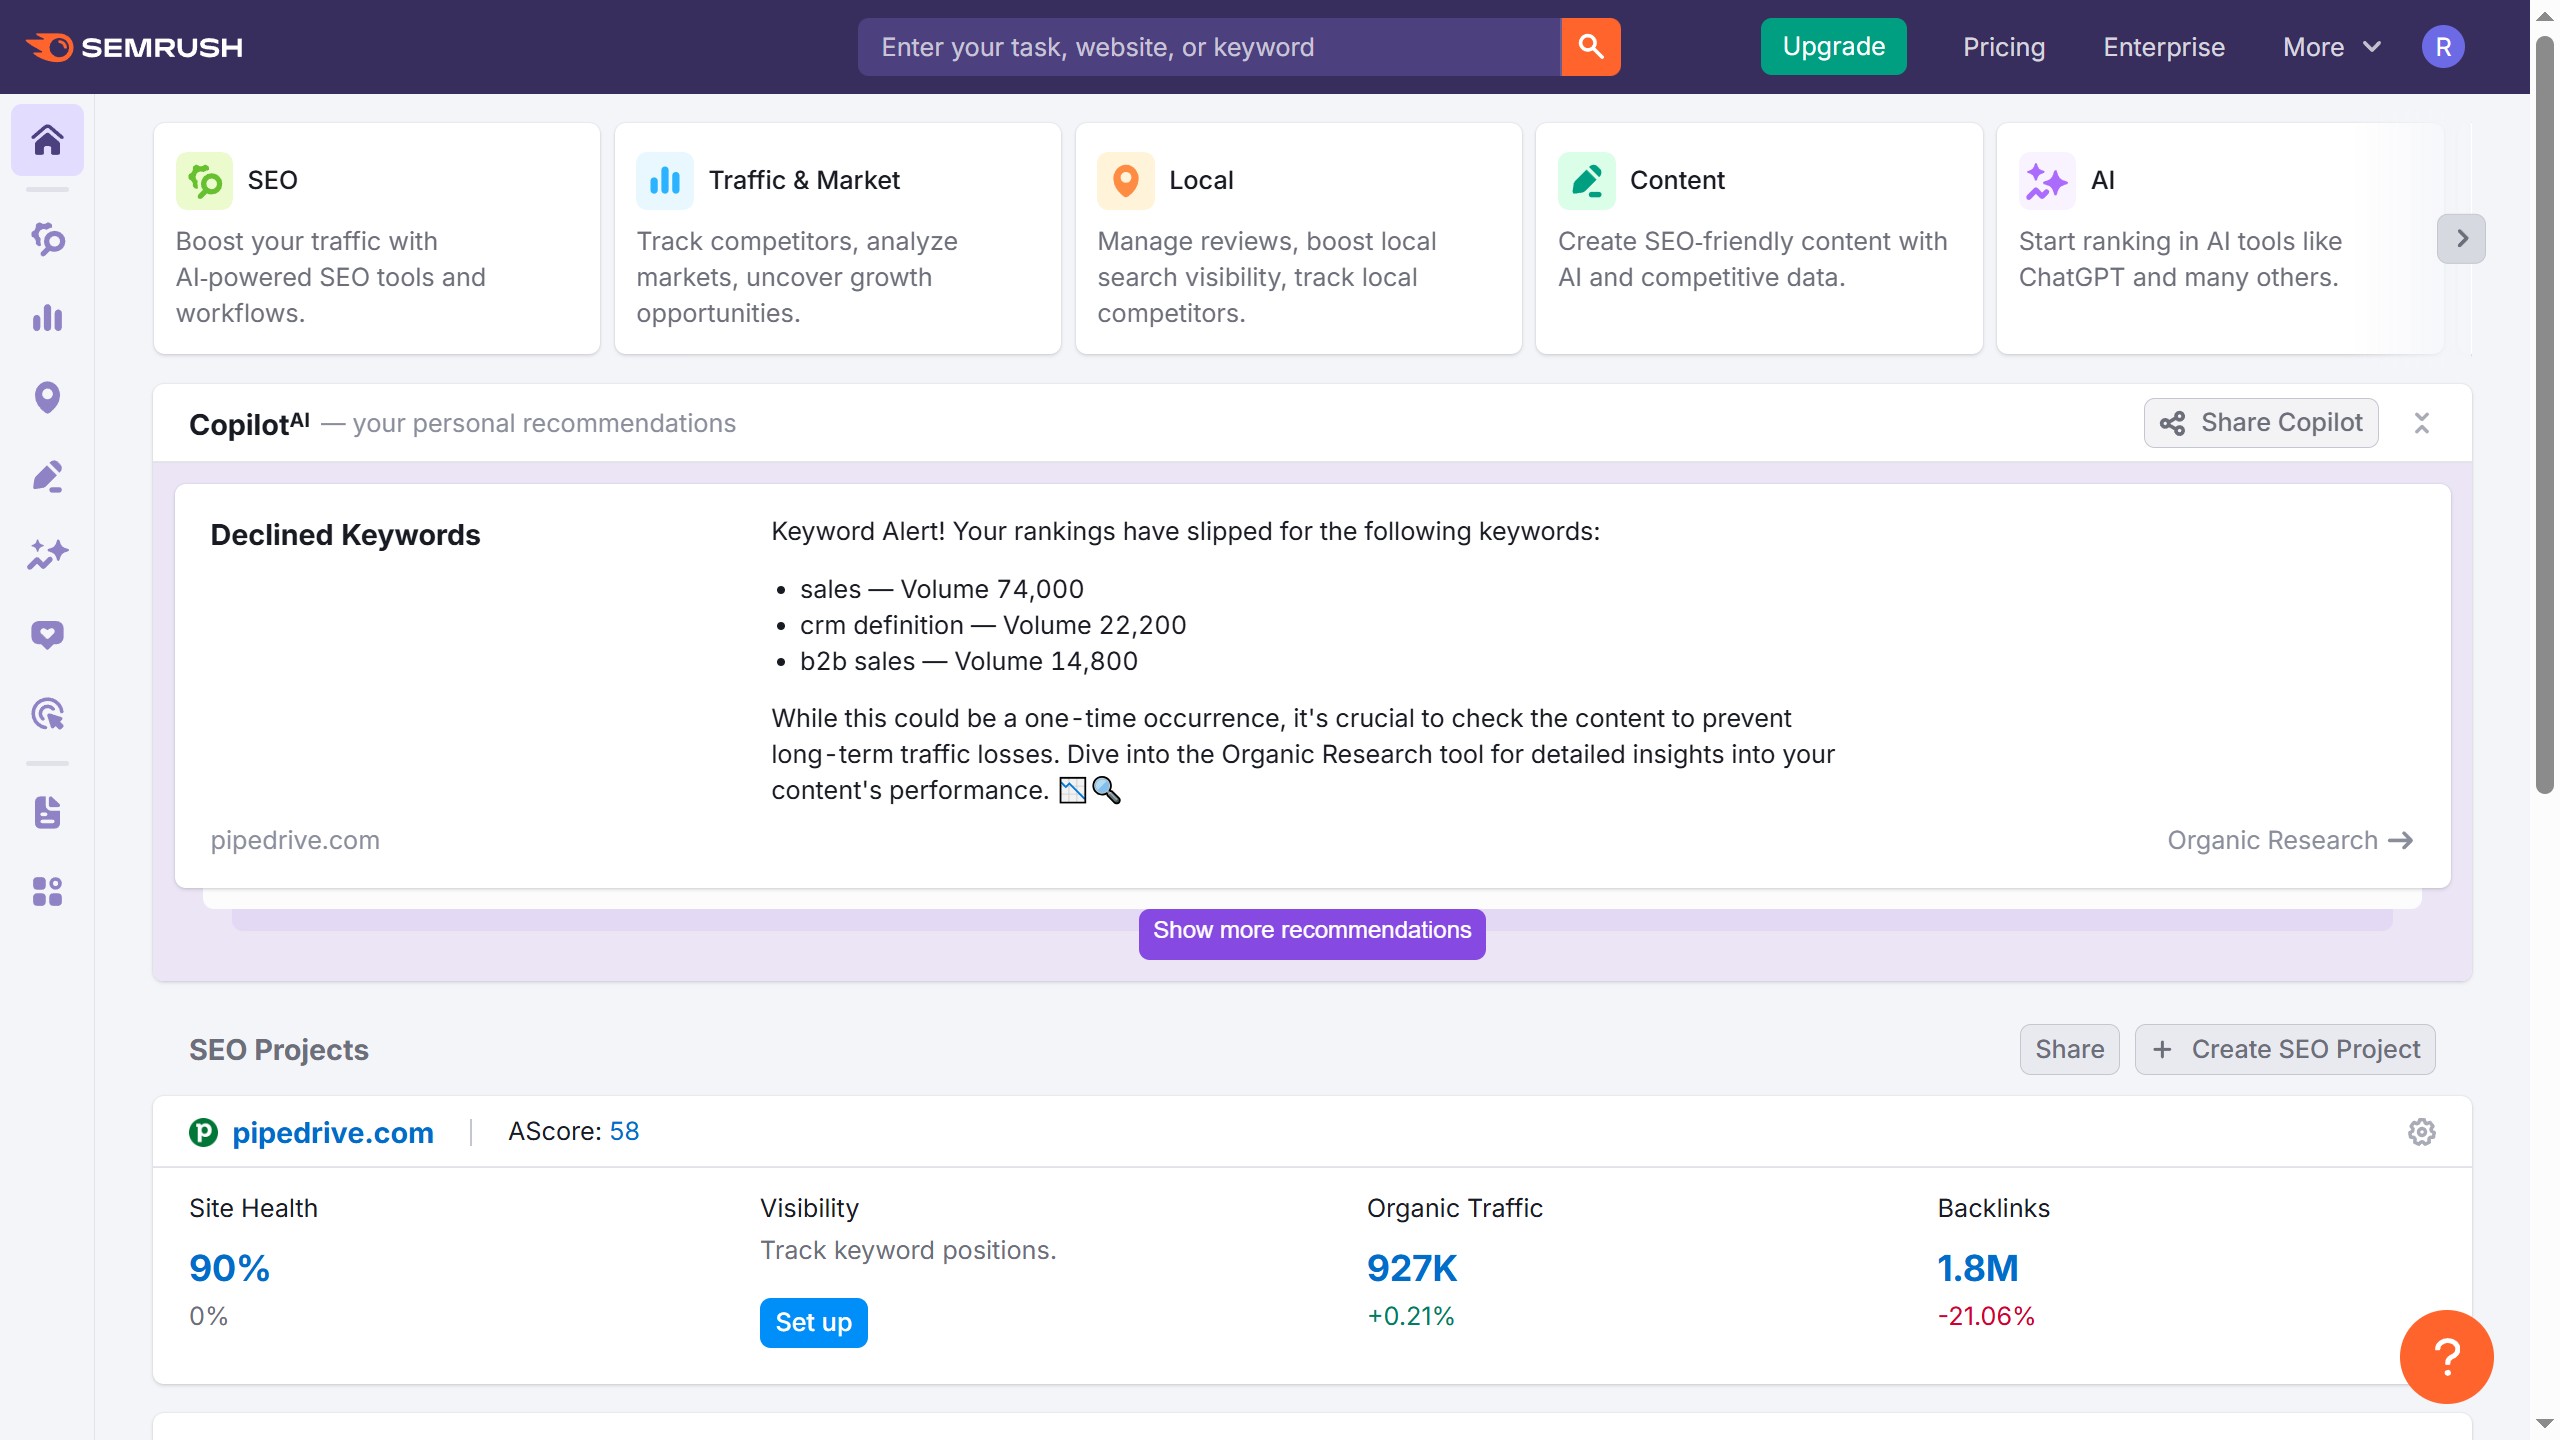
Task: Open the Reports sidebar document icon
Action: 47,812
